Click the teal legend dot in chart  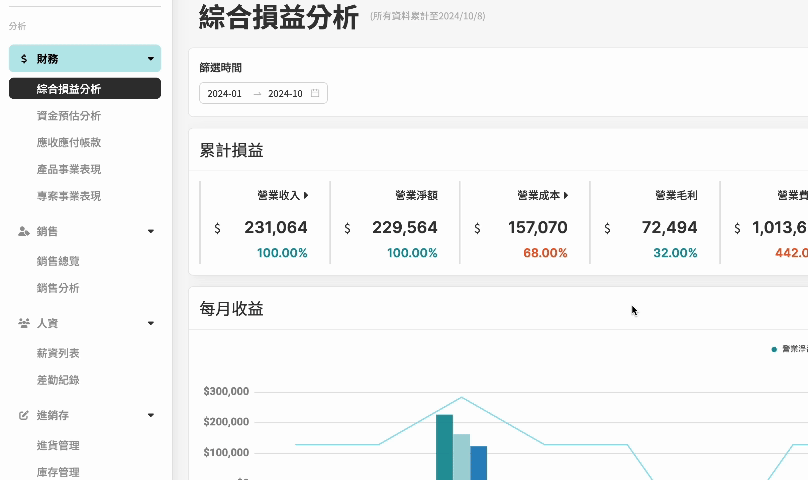[773, 350]
